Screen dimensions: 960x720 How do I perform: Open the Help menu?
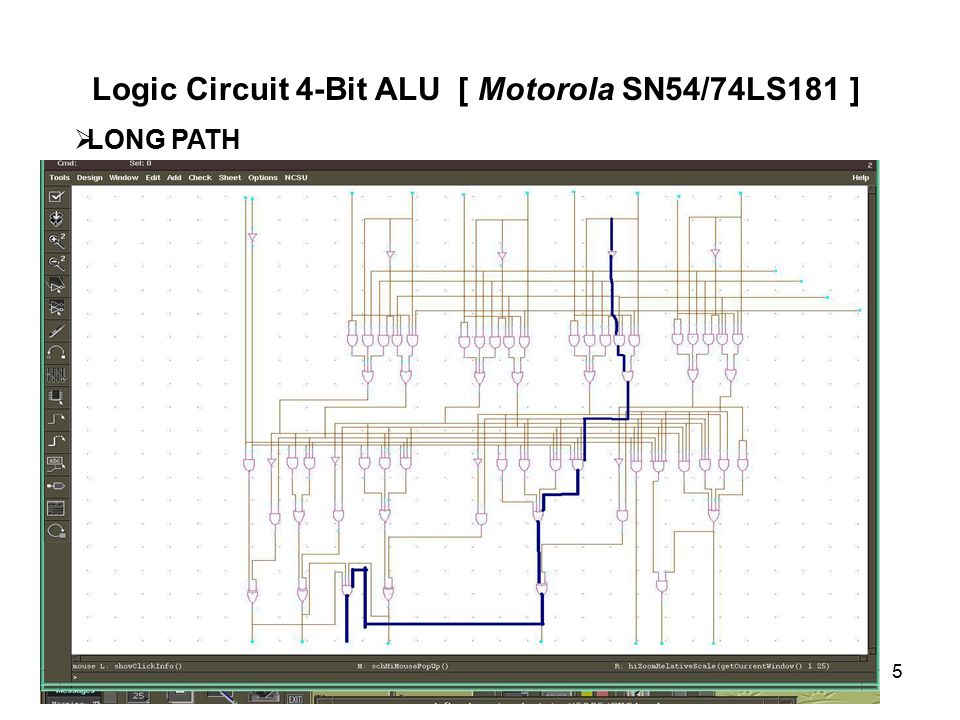pyautogui.click(x=860, y=178)
